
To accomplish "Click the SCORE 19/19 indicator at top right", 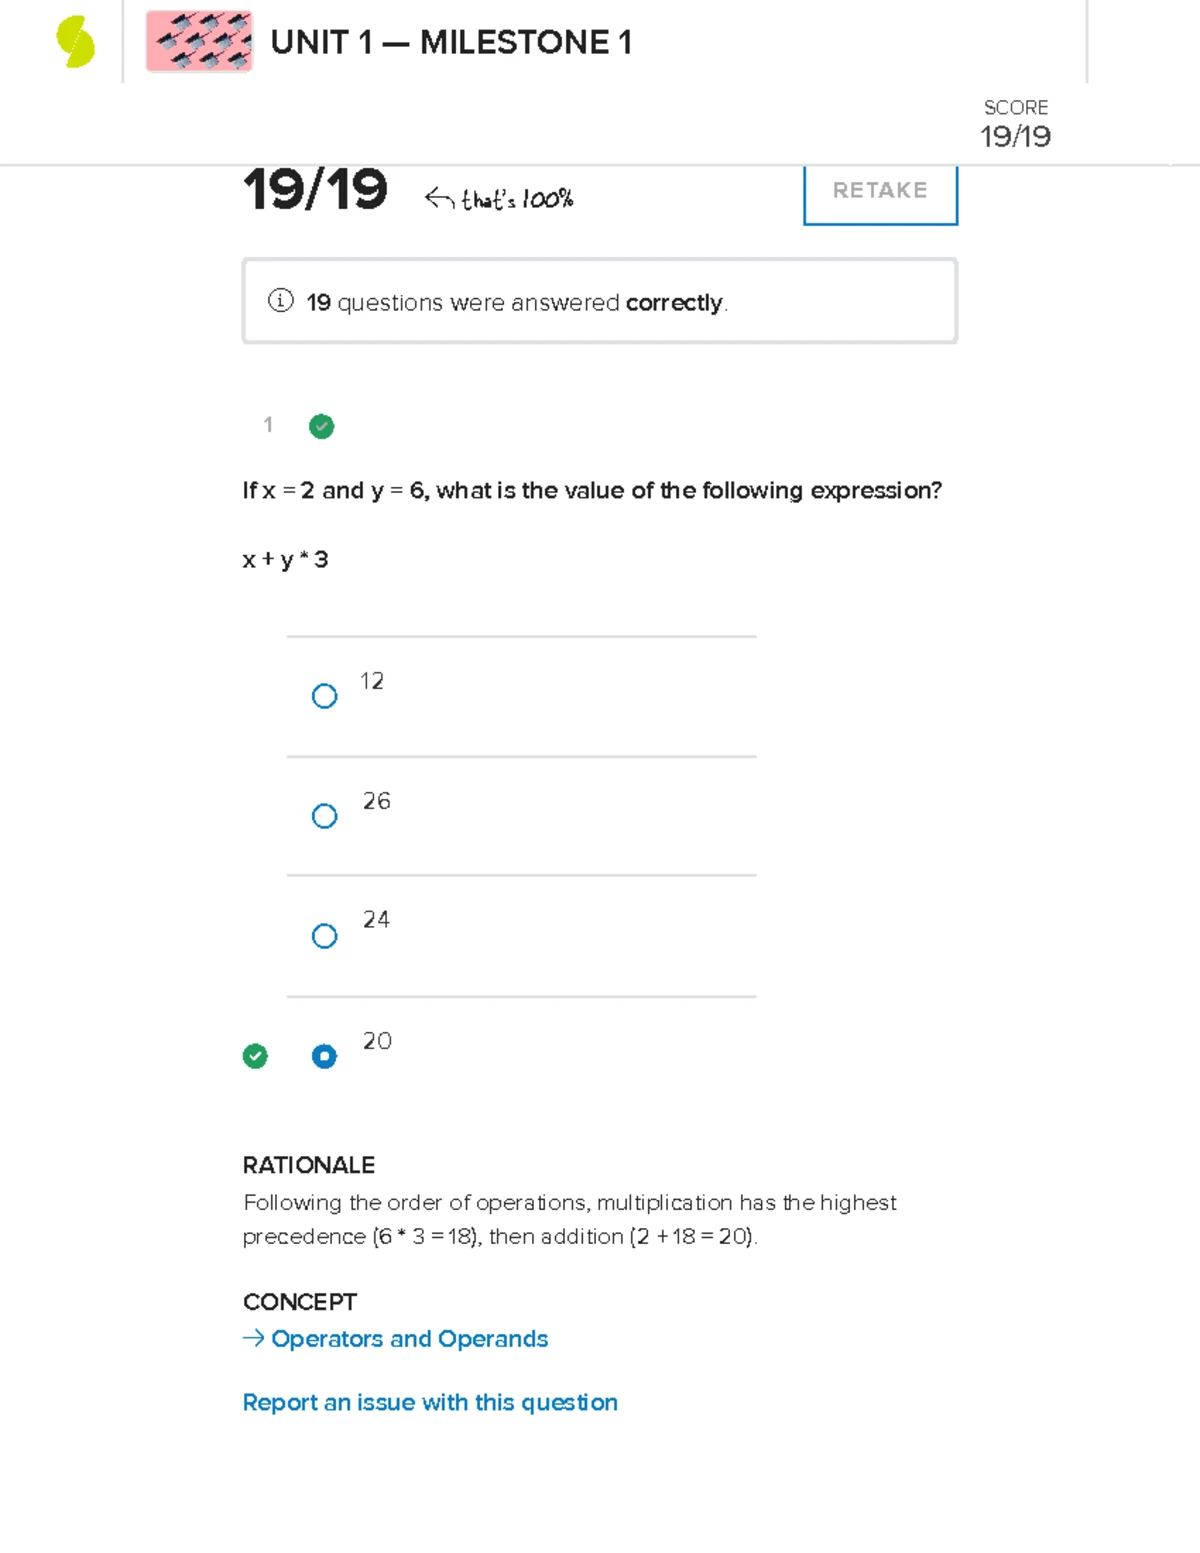I will [1016, 124].
